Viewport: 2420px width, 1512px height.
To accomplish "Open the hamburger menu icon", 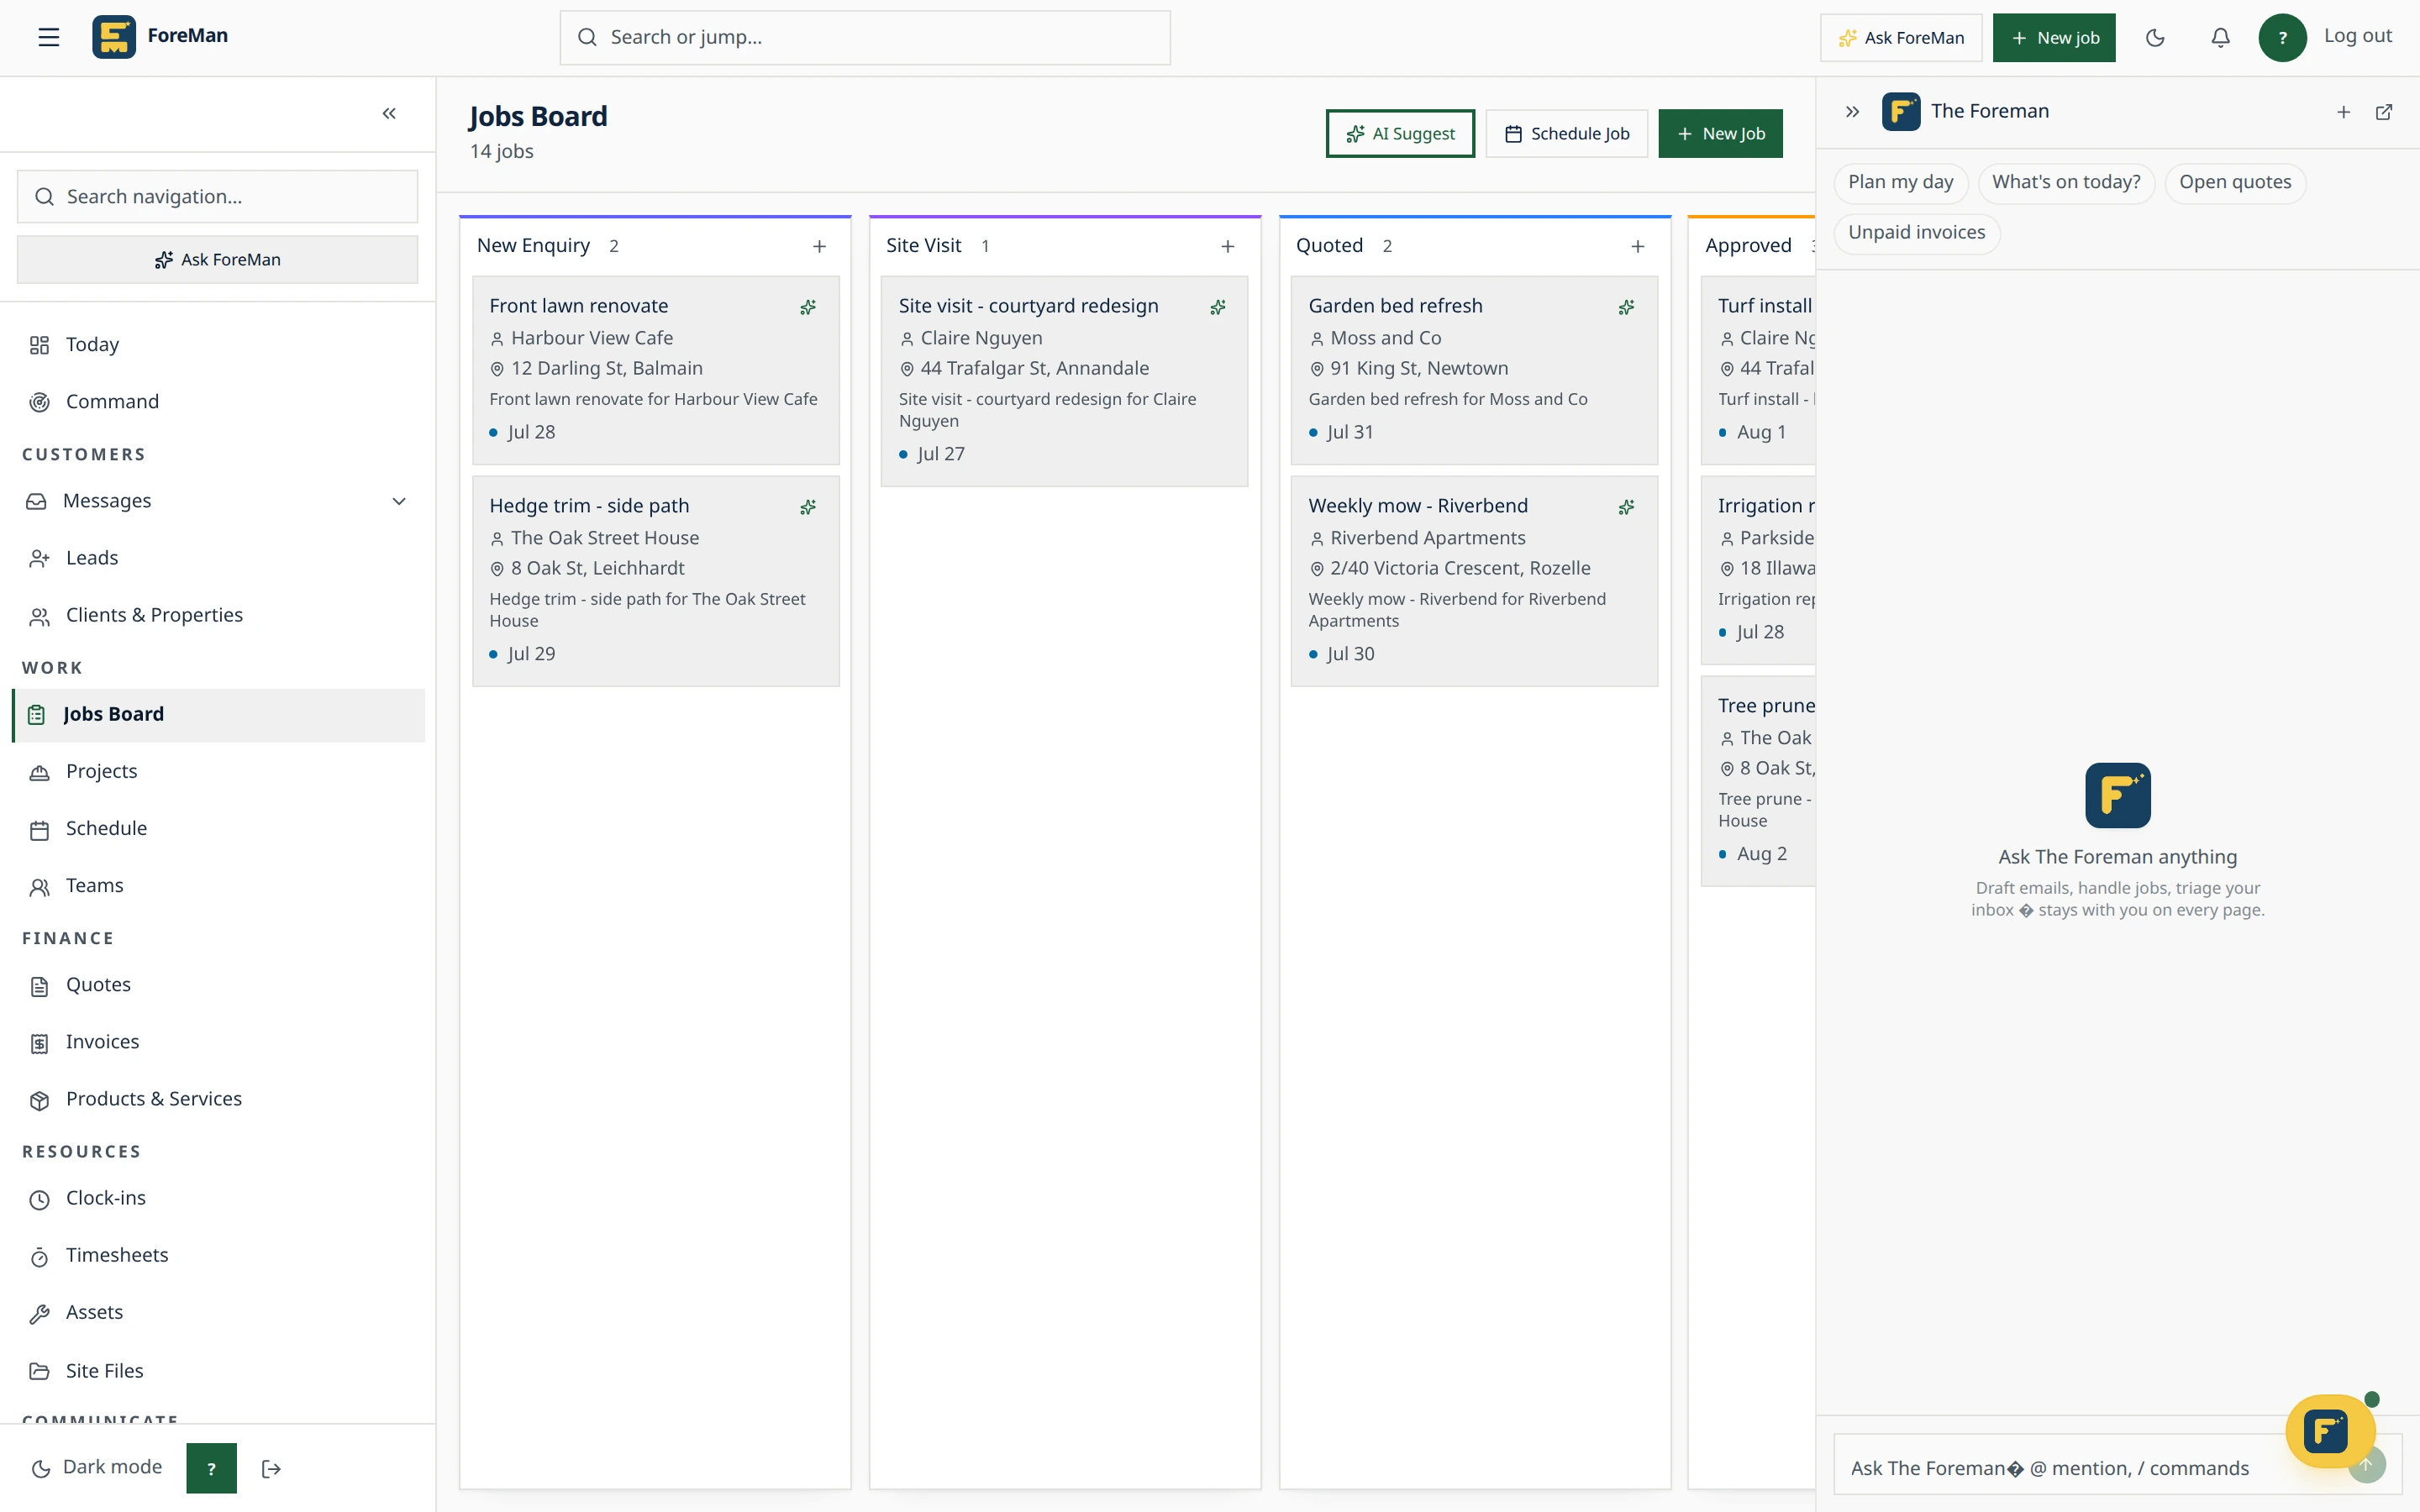I will point(49,37).
